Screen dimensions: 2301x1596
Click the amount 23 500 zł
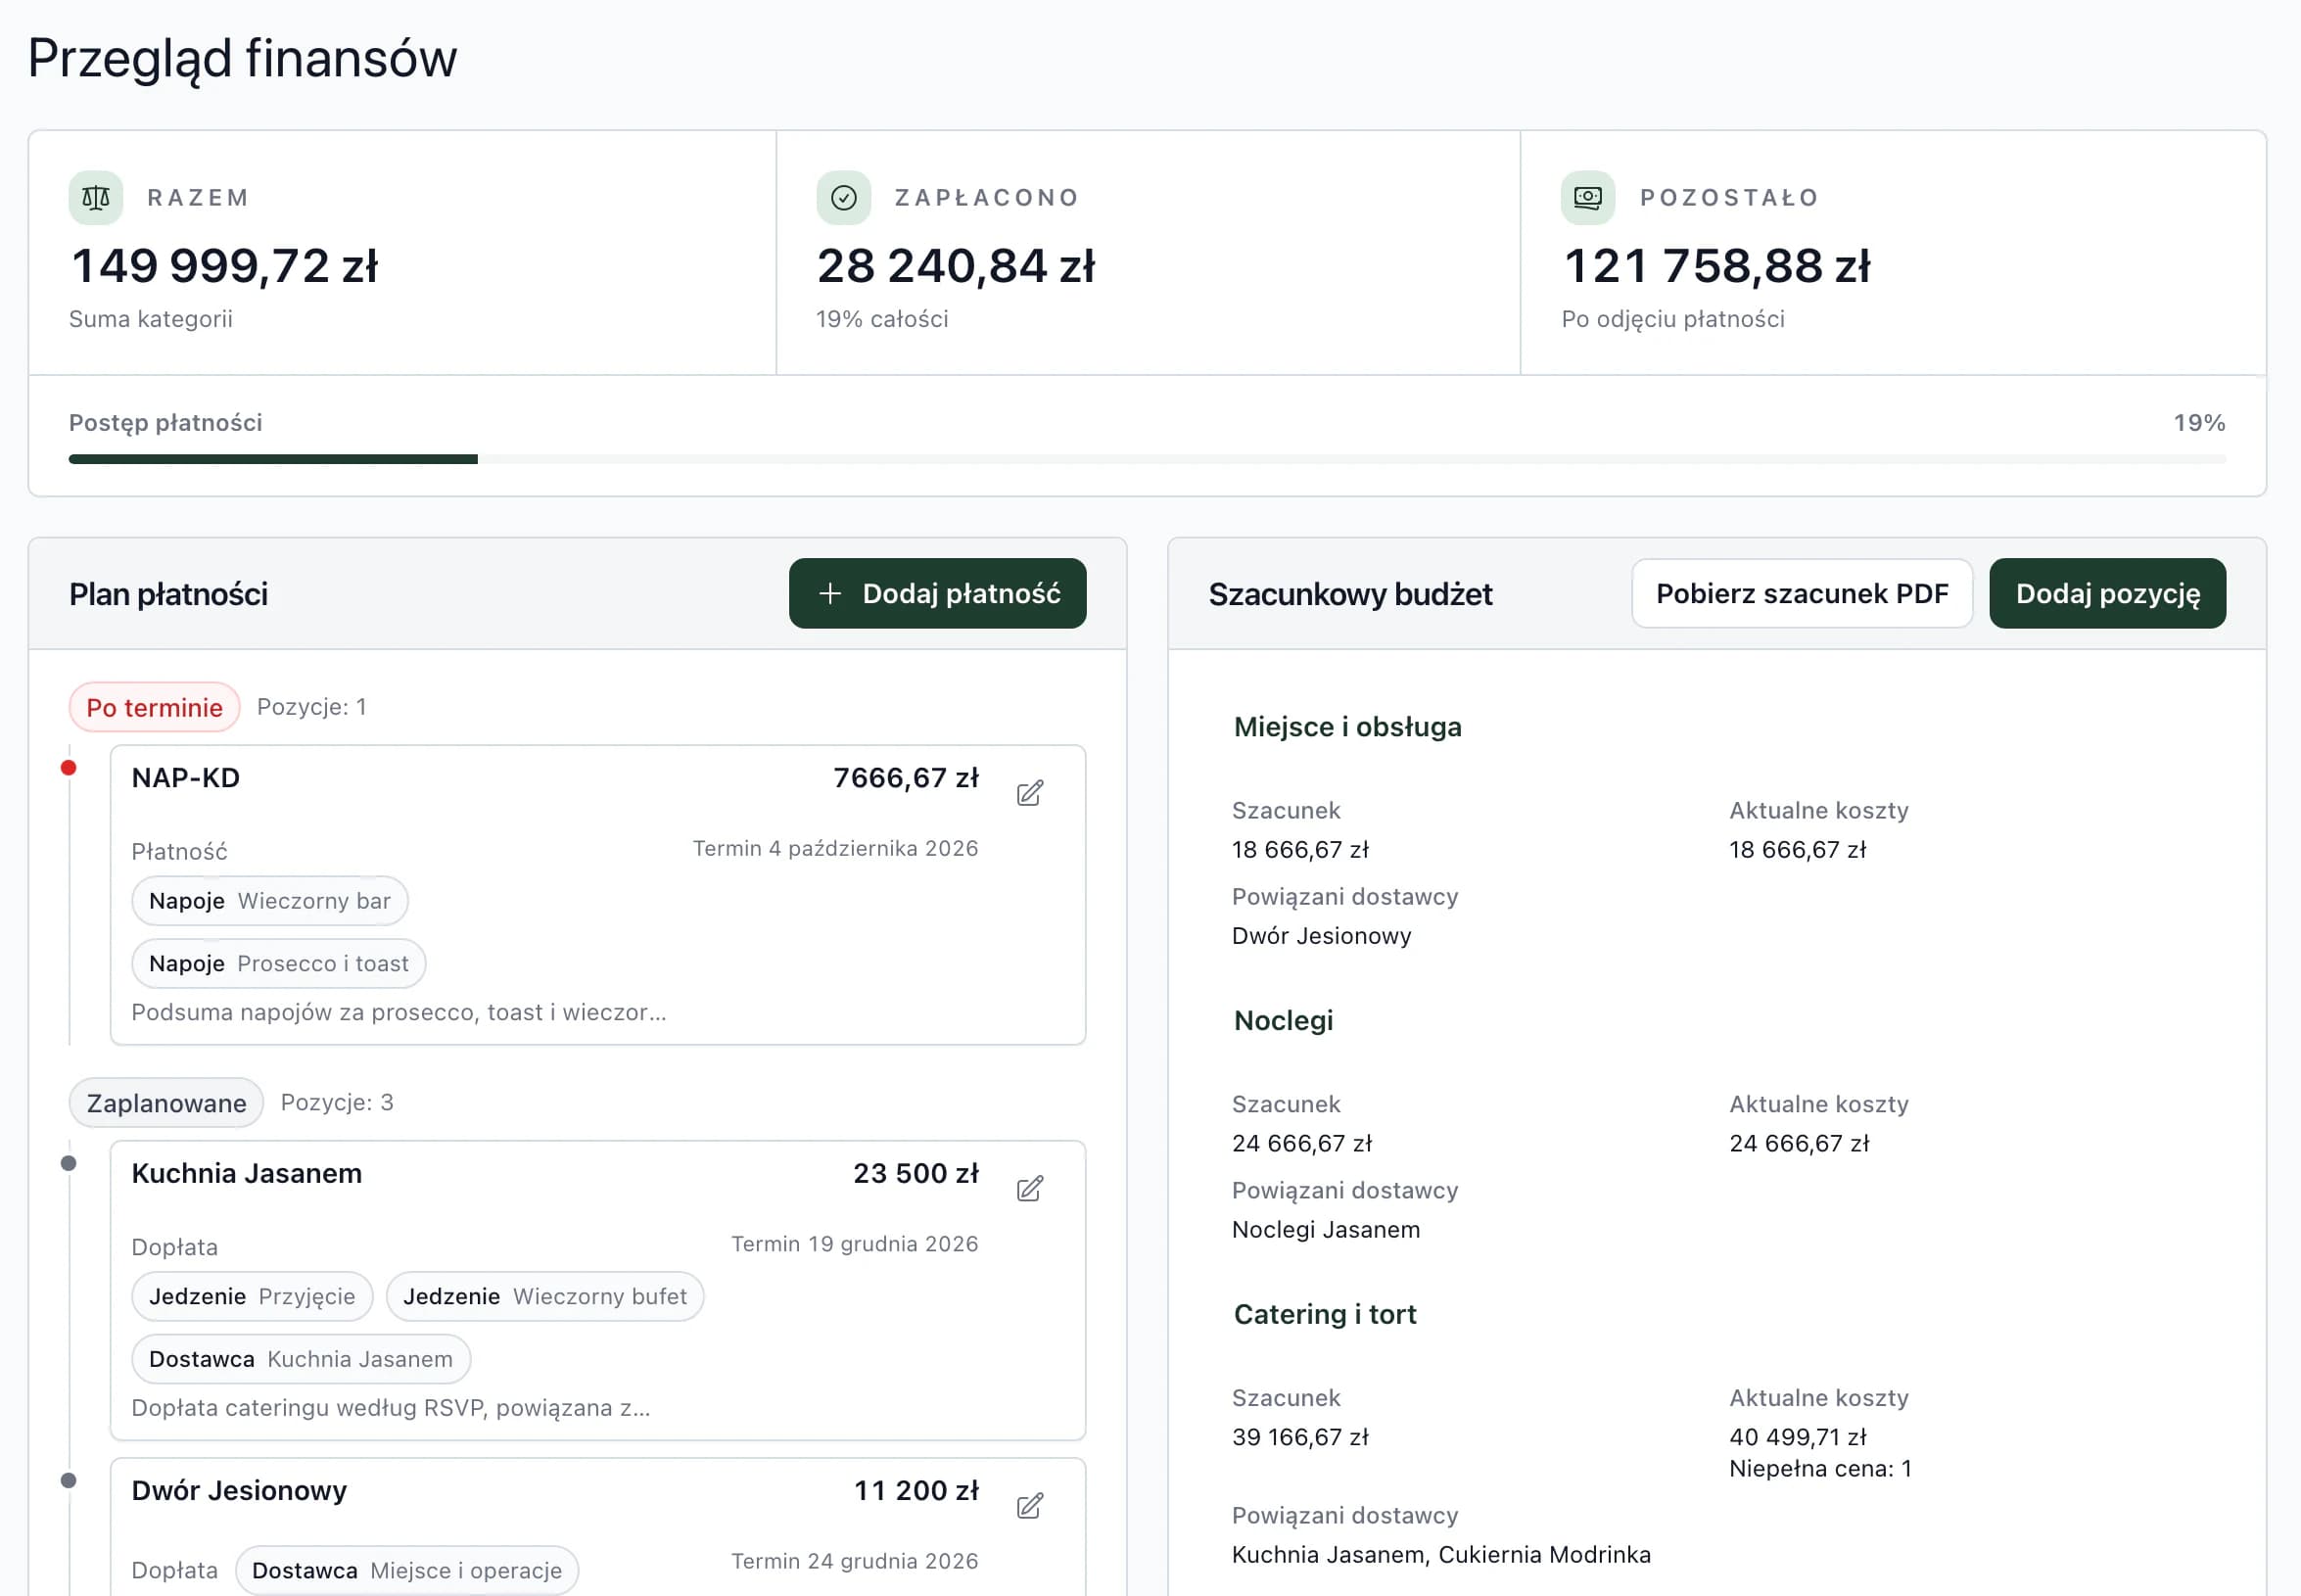pyautogui.click(x=916, y=1174)
